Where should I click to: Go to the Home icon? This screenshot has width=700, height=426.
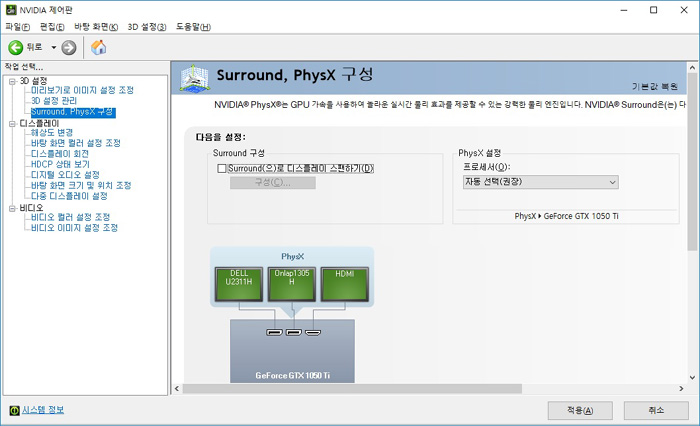(x=99, y=47)
